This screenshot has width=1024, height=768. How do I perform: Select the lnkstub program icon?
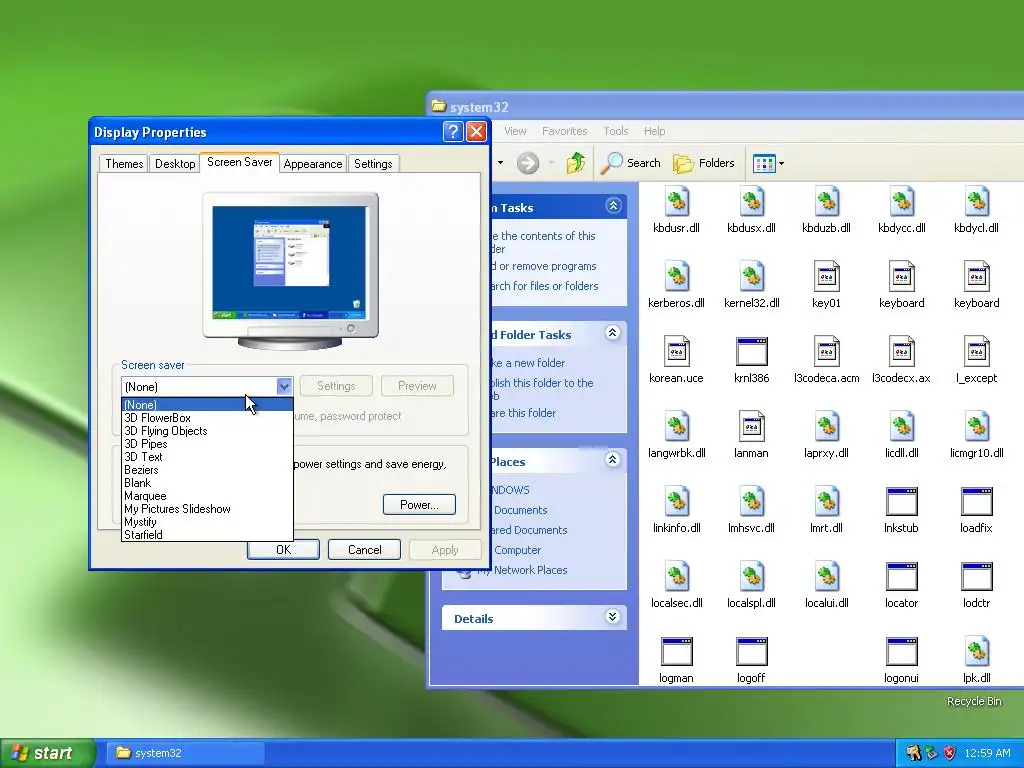click(x=902, y=502)
